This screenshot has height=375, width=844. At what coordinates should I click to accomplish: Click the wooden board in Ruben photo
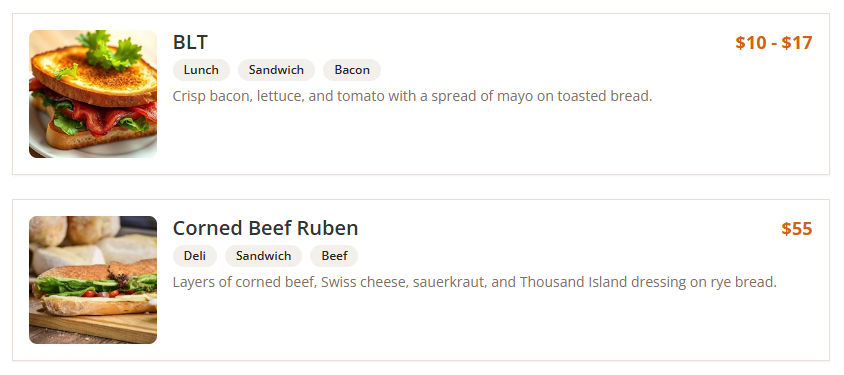pos(93,326)
